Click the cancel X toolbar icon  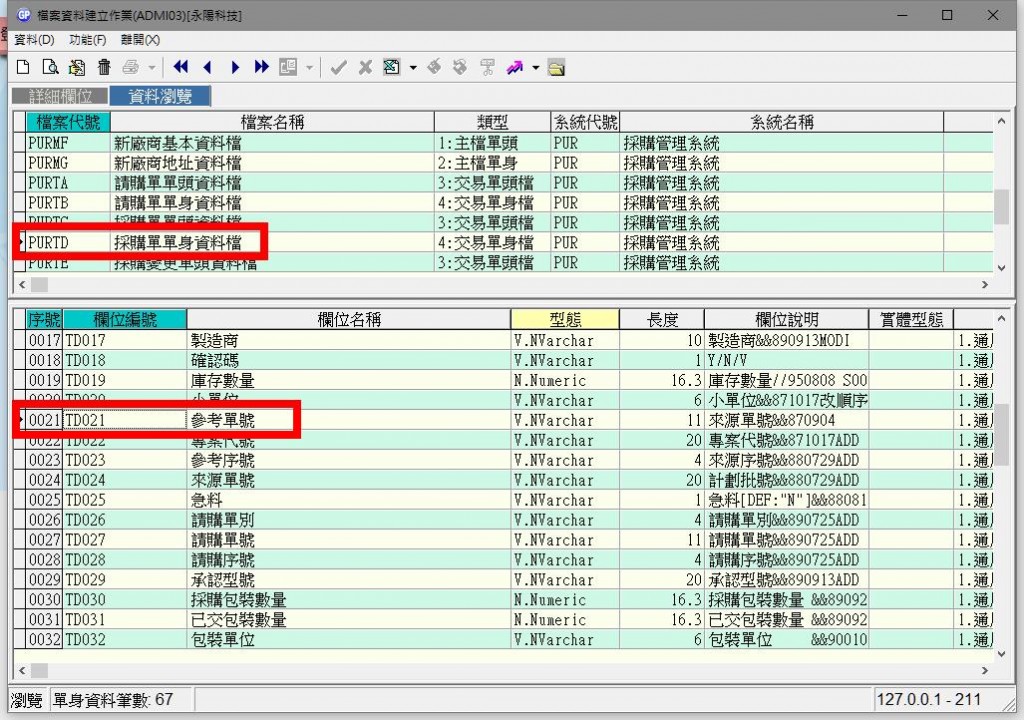365,67
